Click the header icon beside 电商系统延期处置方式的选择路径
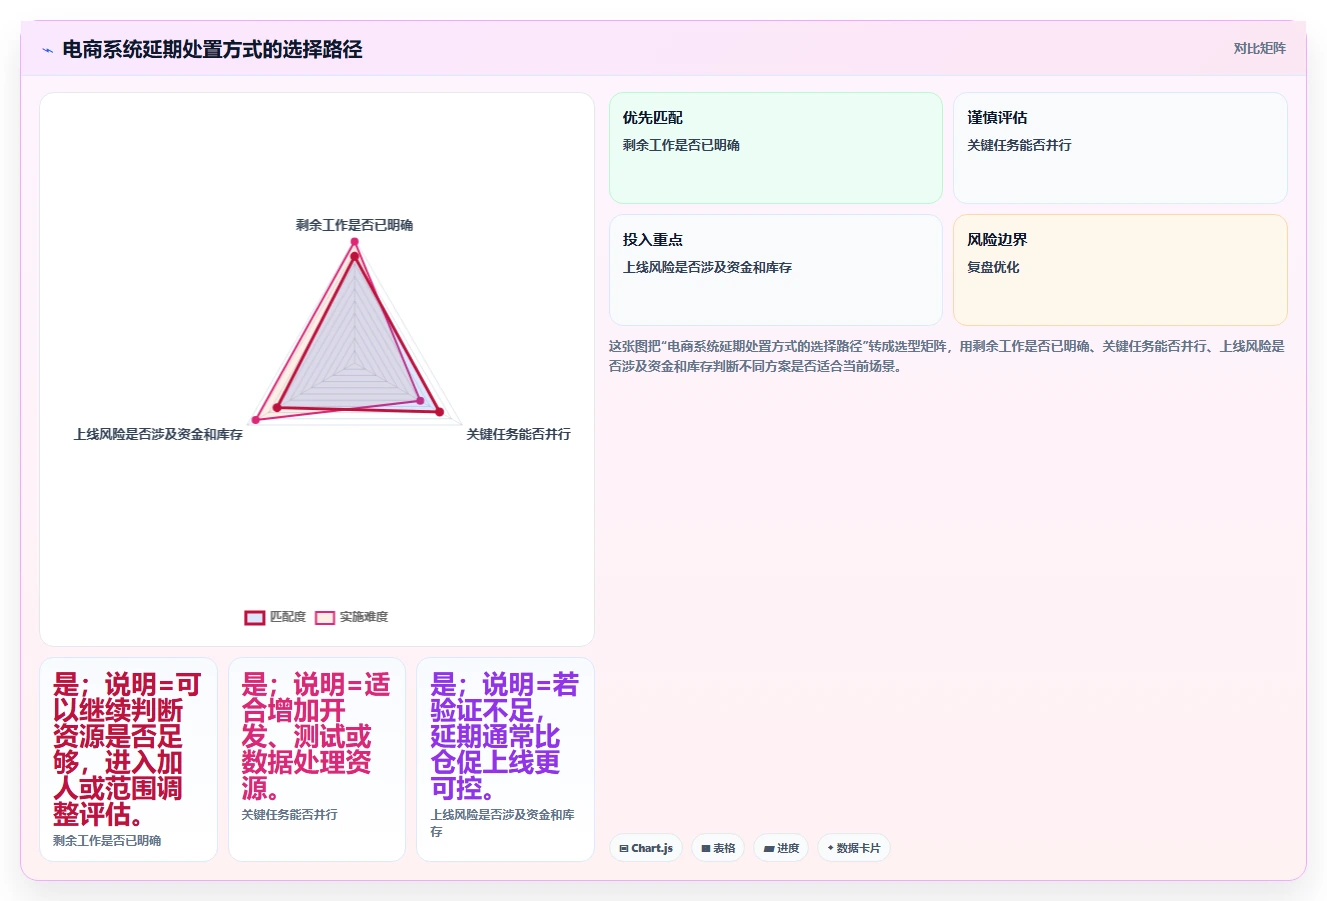 [47, 50]
